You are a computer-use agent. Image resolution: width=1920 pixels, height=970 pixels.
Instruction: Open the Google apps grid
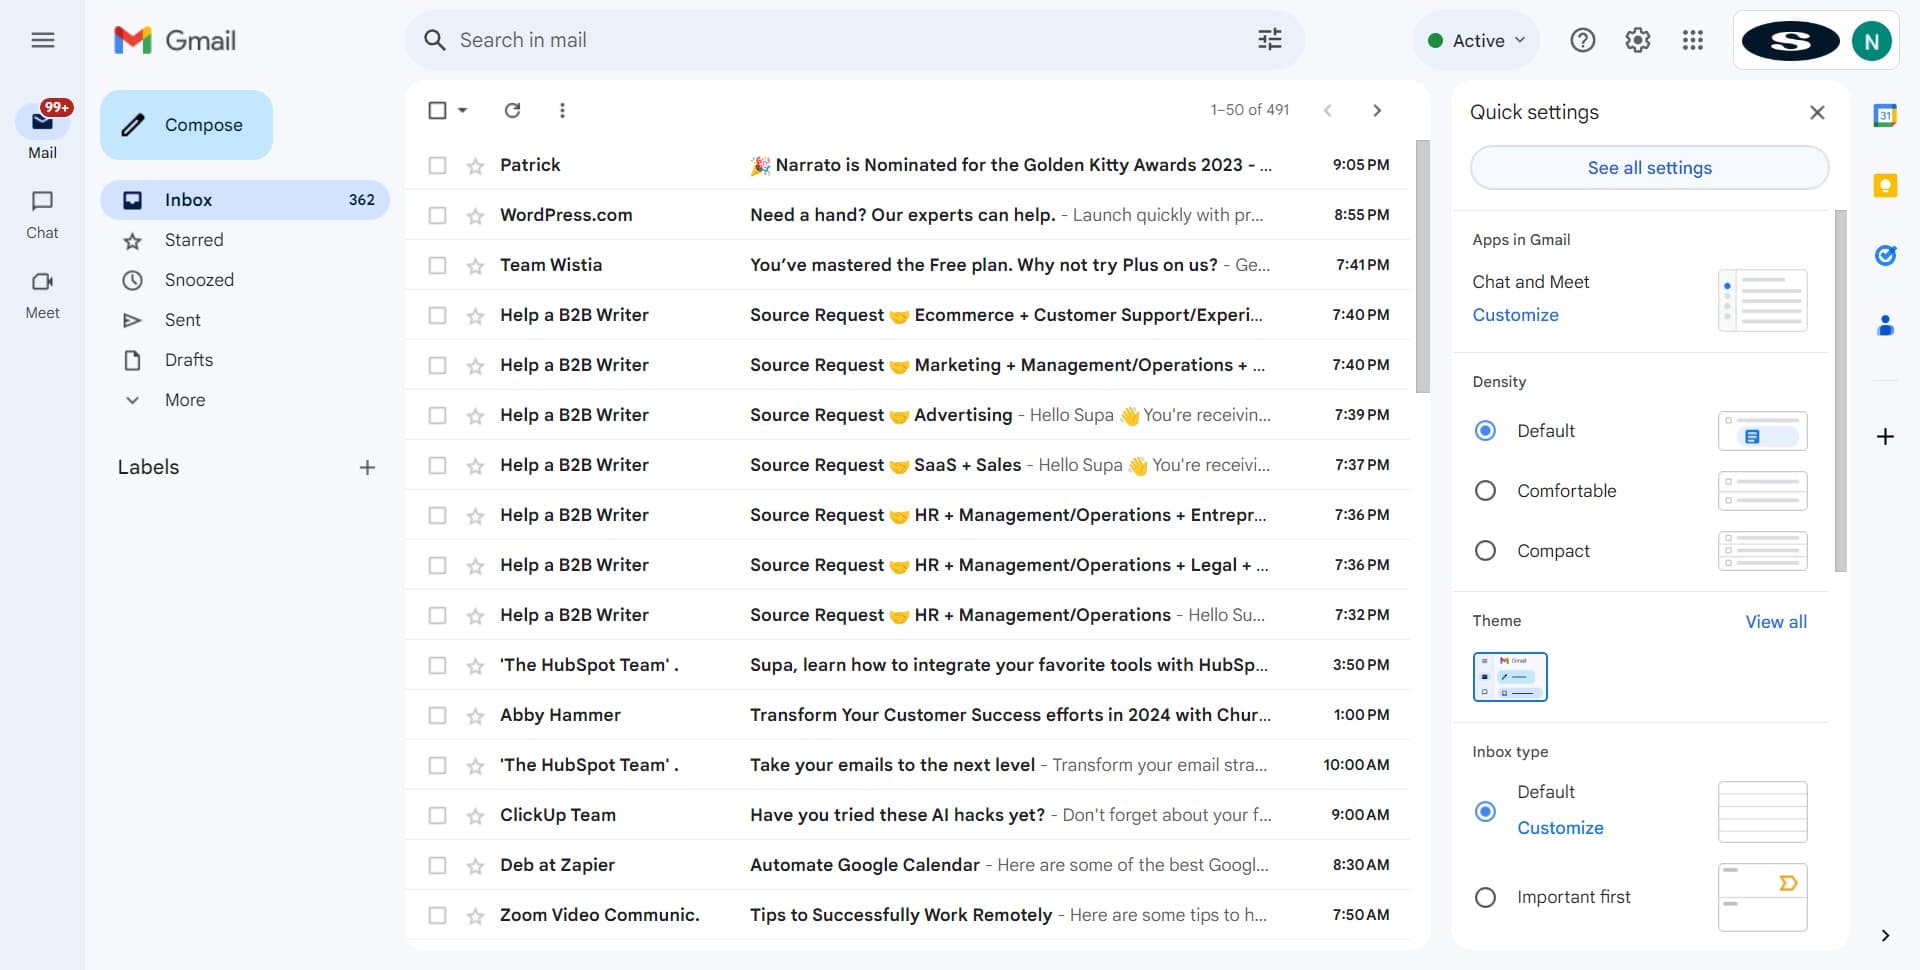coord(1692,40)
